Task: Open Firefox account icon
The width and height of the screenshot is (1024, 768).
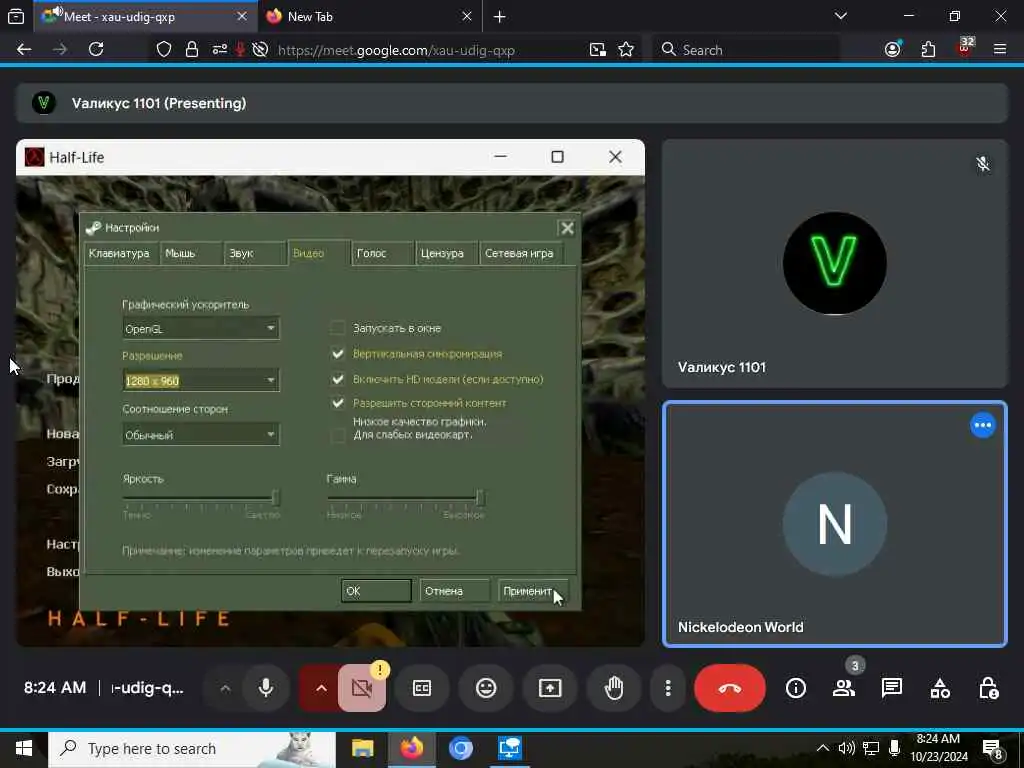Action: point(893,50)
